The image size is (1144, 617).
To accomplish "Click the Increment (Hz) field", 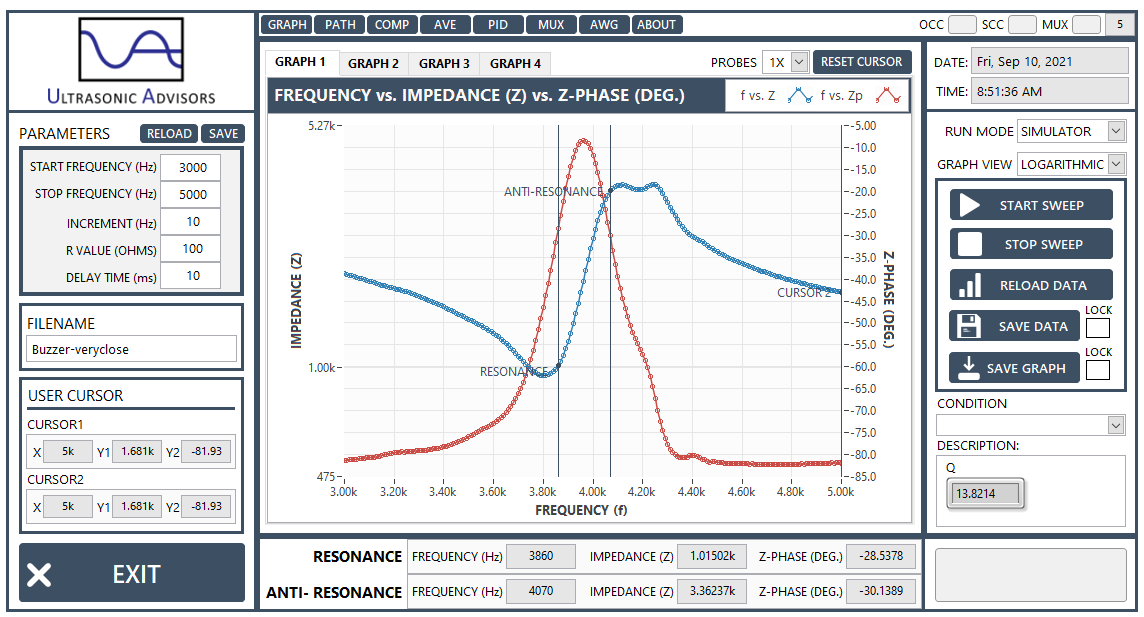I will [190, 222].
